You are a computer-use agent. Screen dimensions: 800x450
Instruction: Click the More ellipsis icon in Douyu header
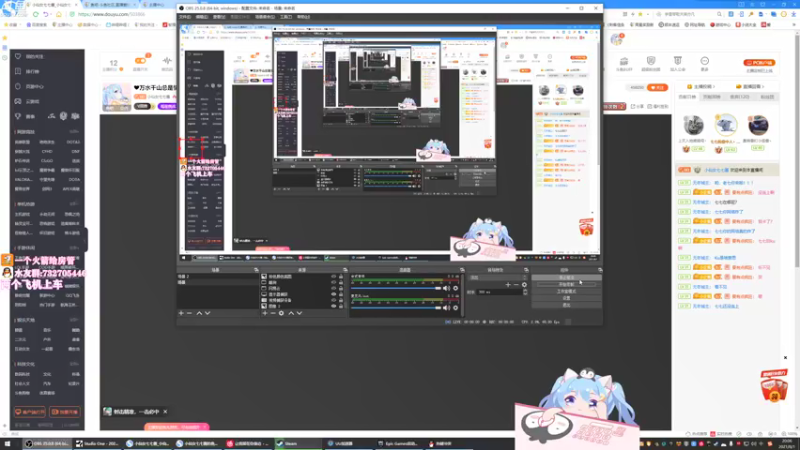(x=705, y=63)
